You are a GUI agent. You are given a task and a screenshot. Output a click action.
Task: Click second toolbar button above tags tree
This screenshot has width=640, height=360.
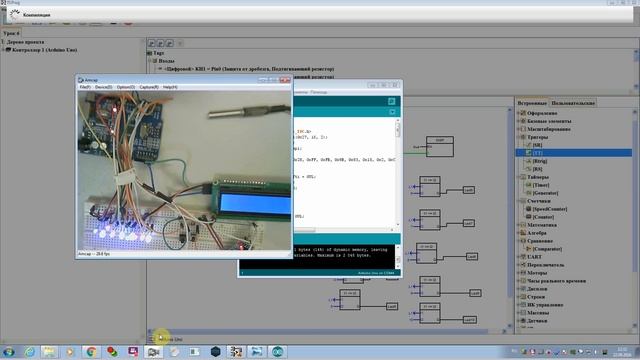tap(160, 43)
